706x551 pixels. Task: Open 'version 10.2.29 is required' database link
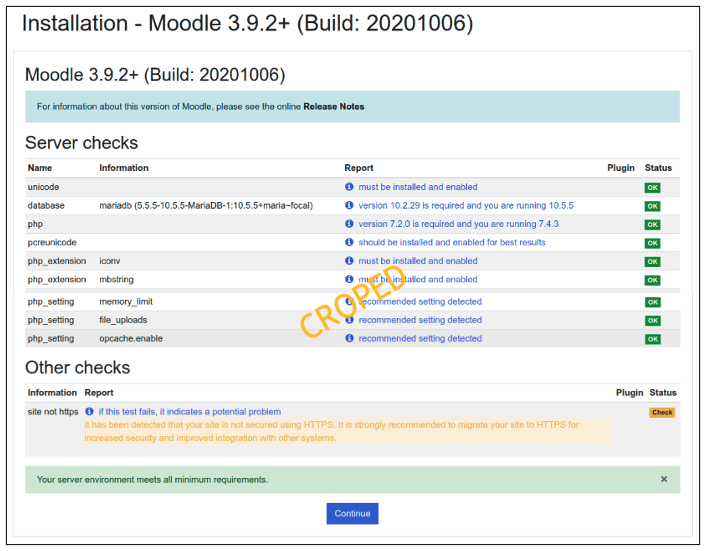[466, 205]
